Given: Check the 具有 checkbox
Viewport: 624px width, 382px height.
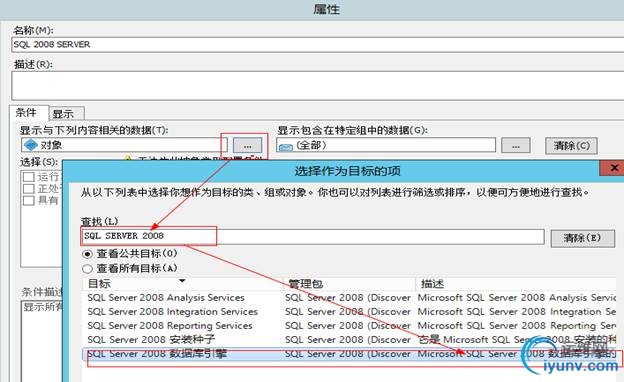Looking at the screenshot, I should point(29,200).
